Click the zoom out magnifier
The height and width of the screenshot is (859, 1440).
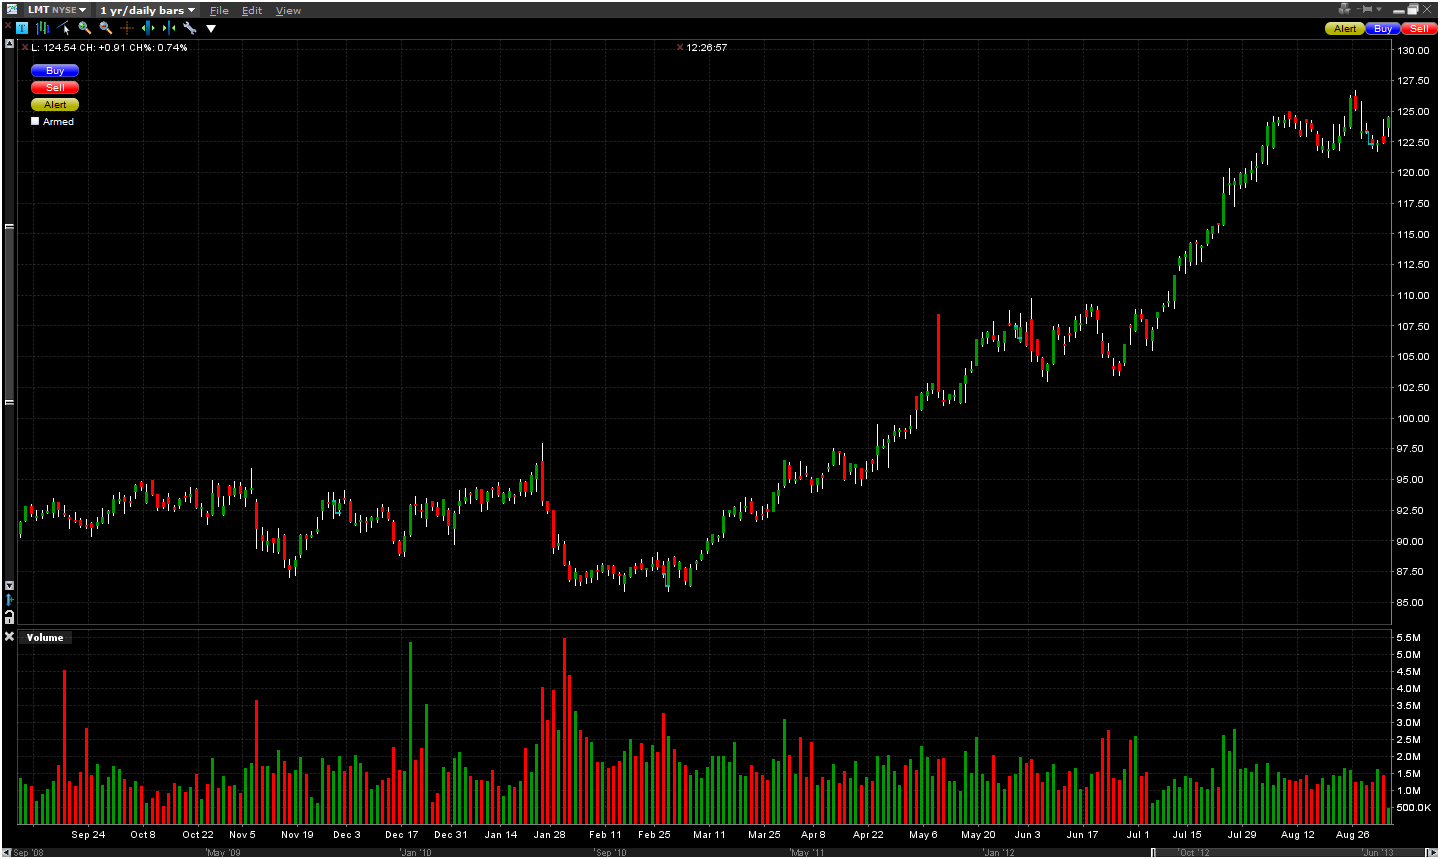(105, 28)
